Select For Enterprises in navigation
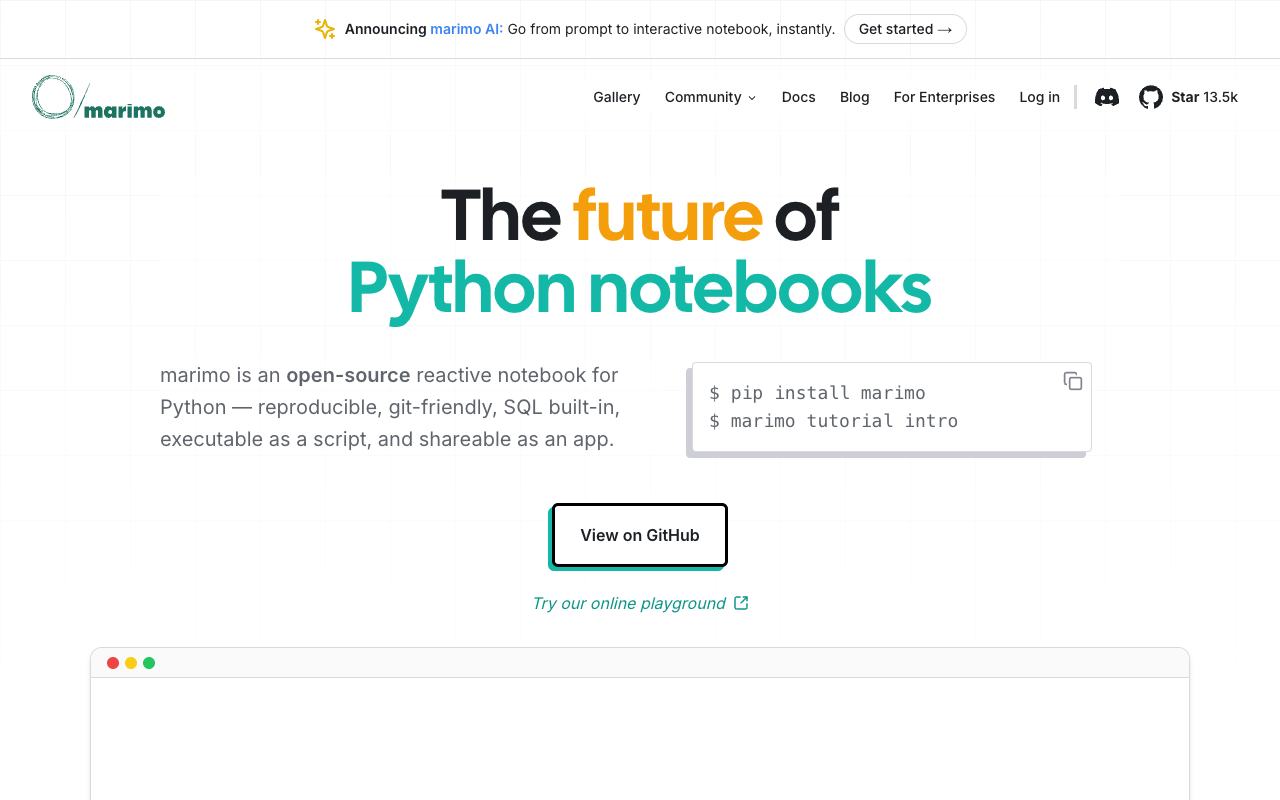Image resolution: width=1280 pixels, height=800 pixels. pyautogui.click(x=944, y=97)
